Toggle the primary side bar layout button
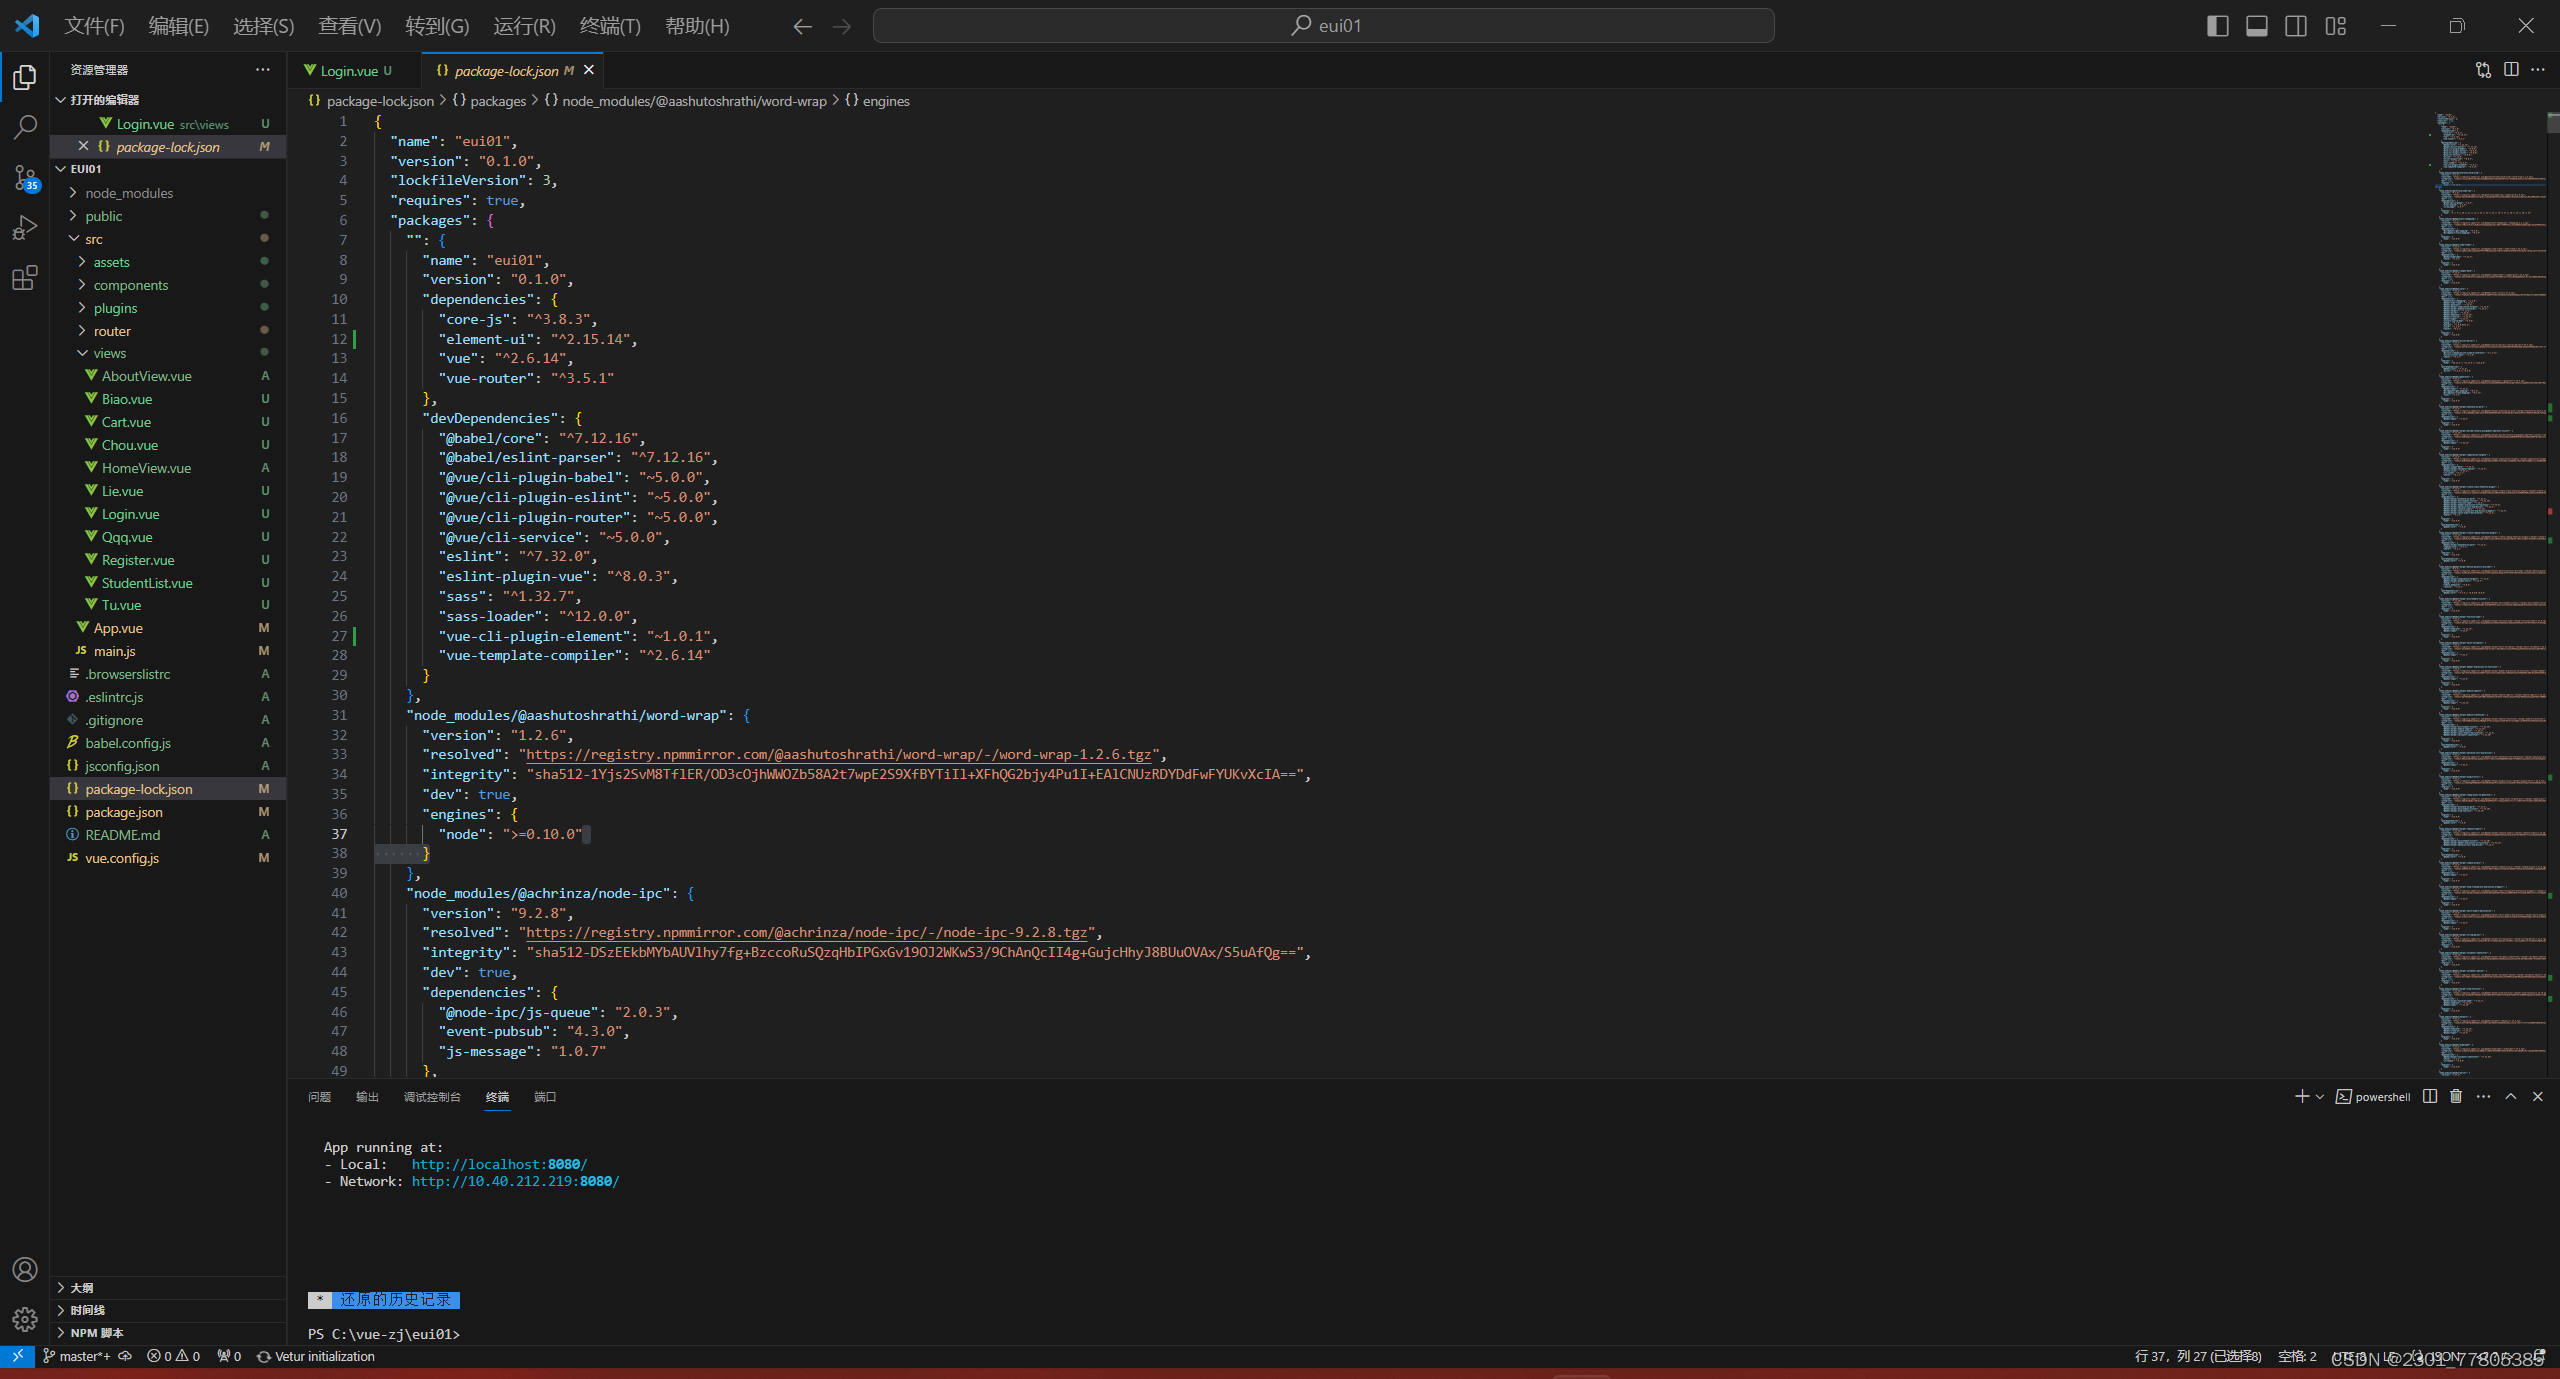This screenshot has width=2560, height=1379. (2217, 26)
